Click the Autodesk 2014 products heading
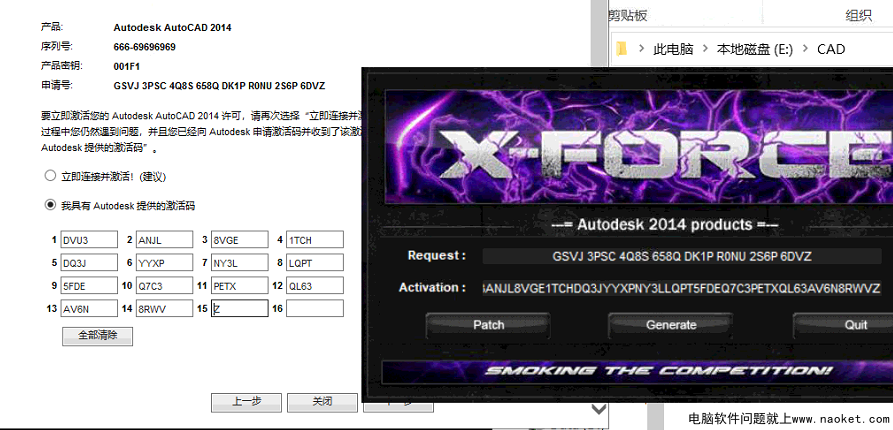The image size is (893, 430). (x=665, y=225)
